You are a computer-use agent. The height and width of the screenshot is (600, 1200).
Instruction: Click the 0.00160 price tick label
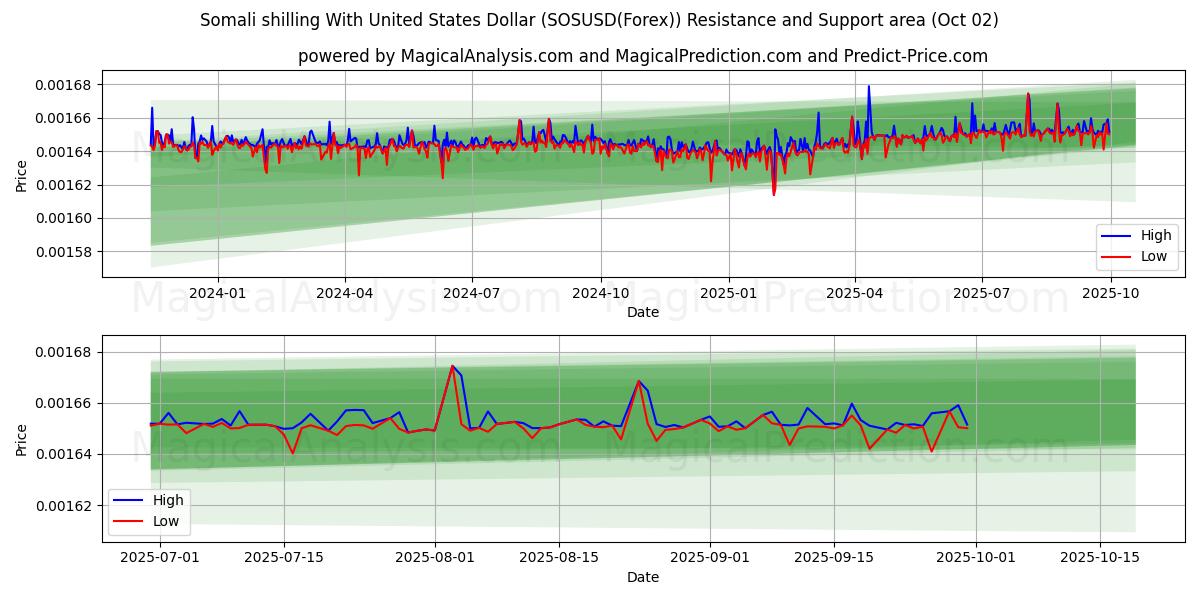click(x=64, y=218)
